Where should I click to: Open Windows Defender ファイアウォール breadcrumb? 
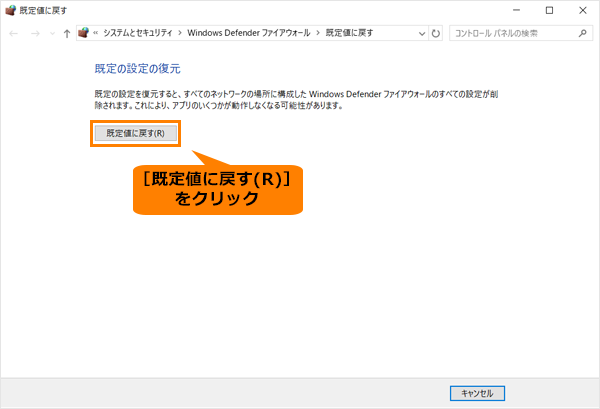coord(249,33)
